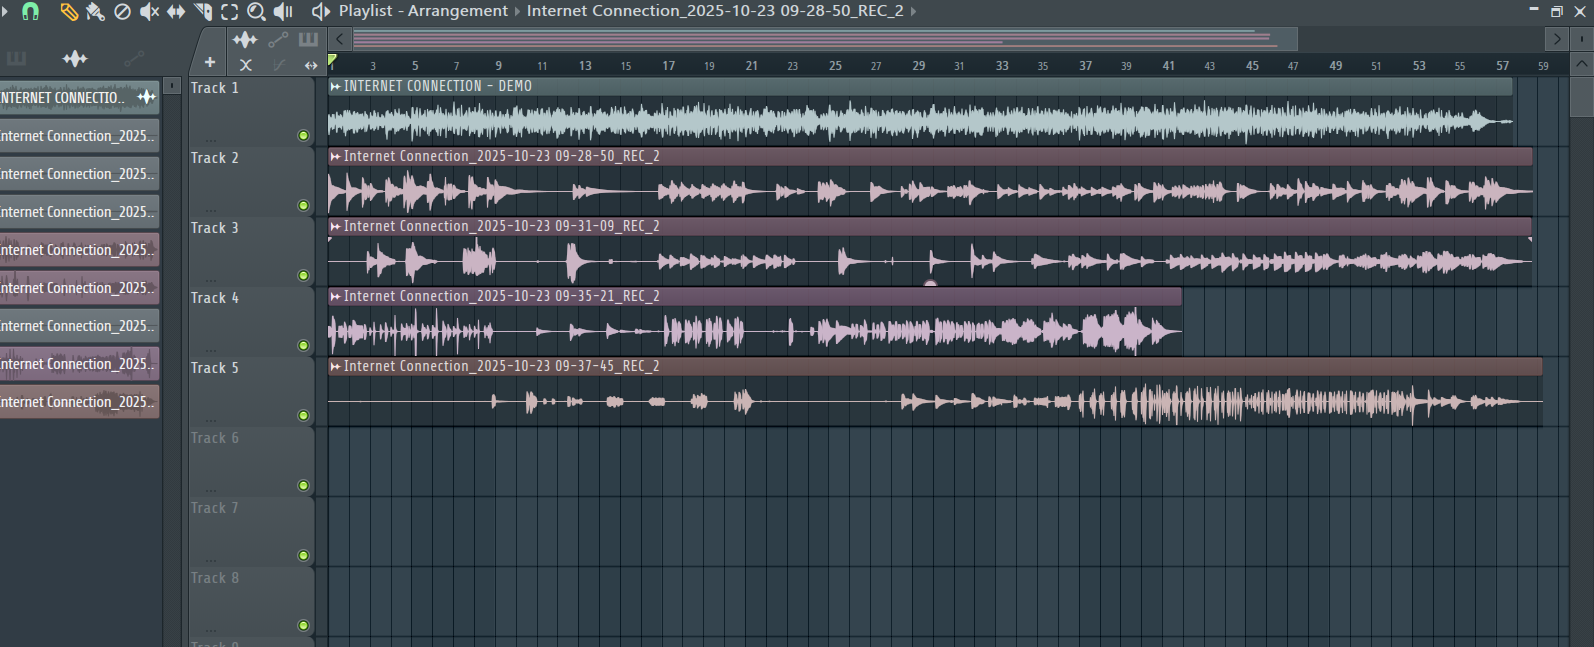The image size is (1594, 647).
Task: Select the Slice tool
Action: click(x=203, y=11)
